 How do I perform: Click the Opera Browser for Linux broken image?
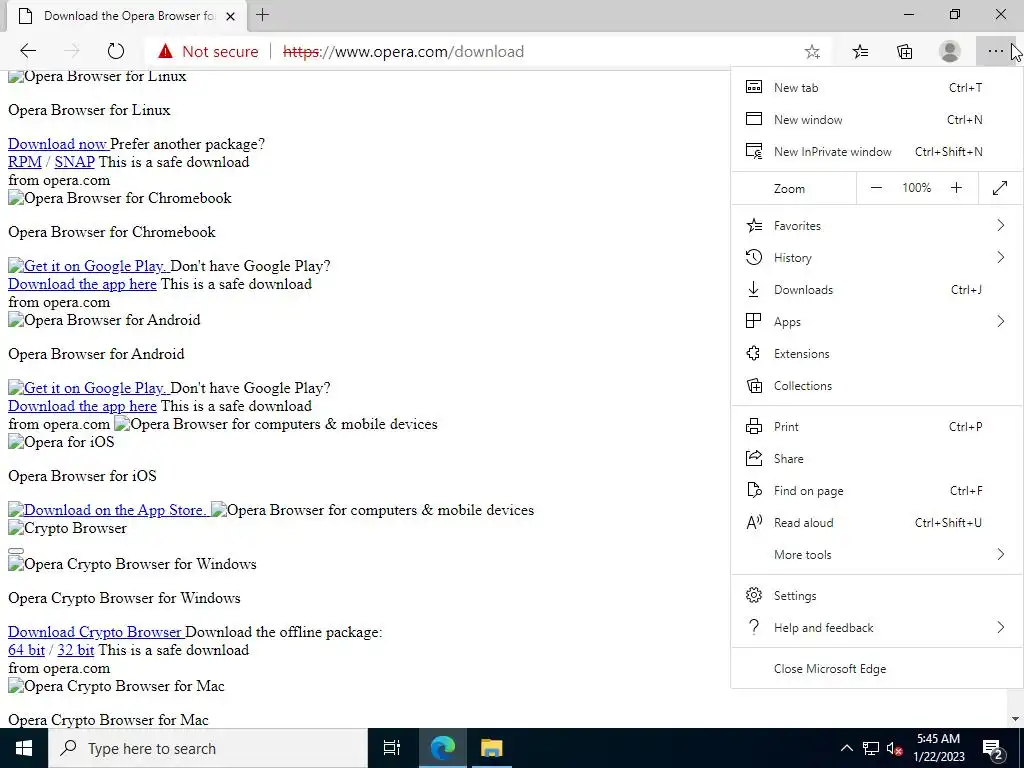tap(97, 76)
